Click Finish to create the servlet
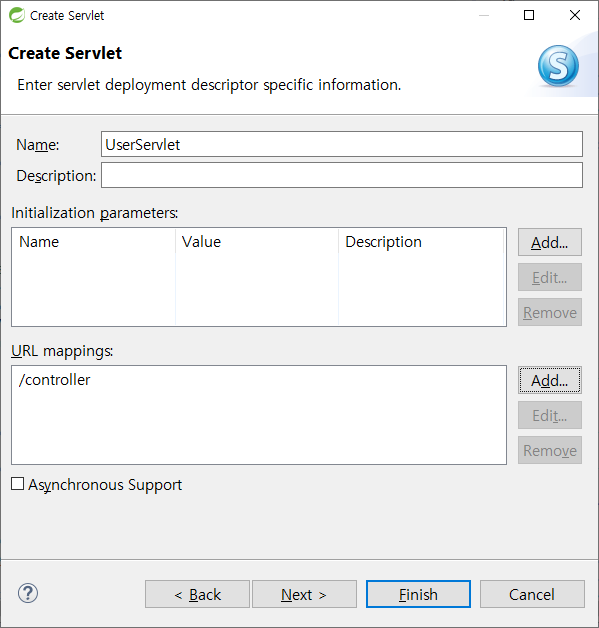The width and height of the screenshot is (599, 628). (x=418, y=594)
